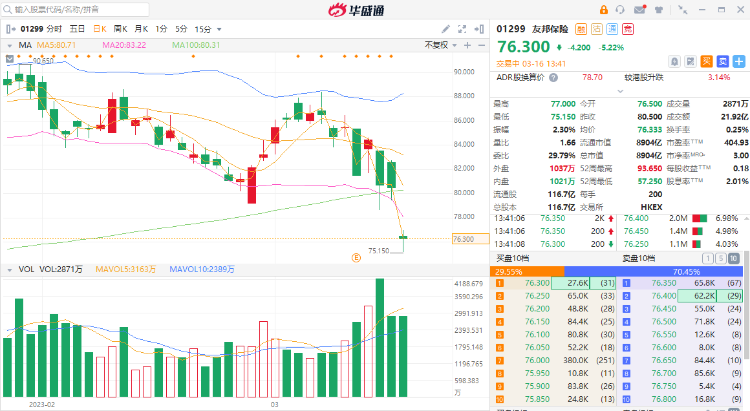Click the blue 卖 sell button
Viewport: 750px width, 411px height.
[x=723, y=61]
